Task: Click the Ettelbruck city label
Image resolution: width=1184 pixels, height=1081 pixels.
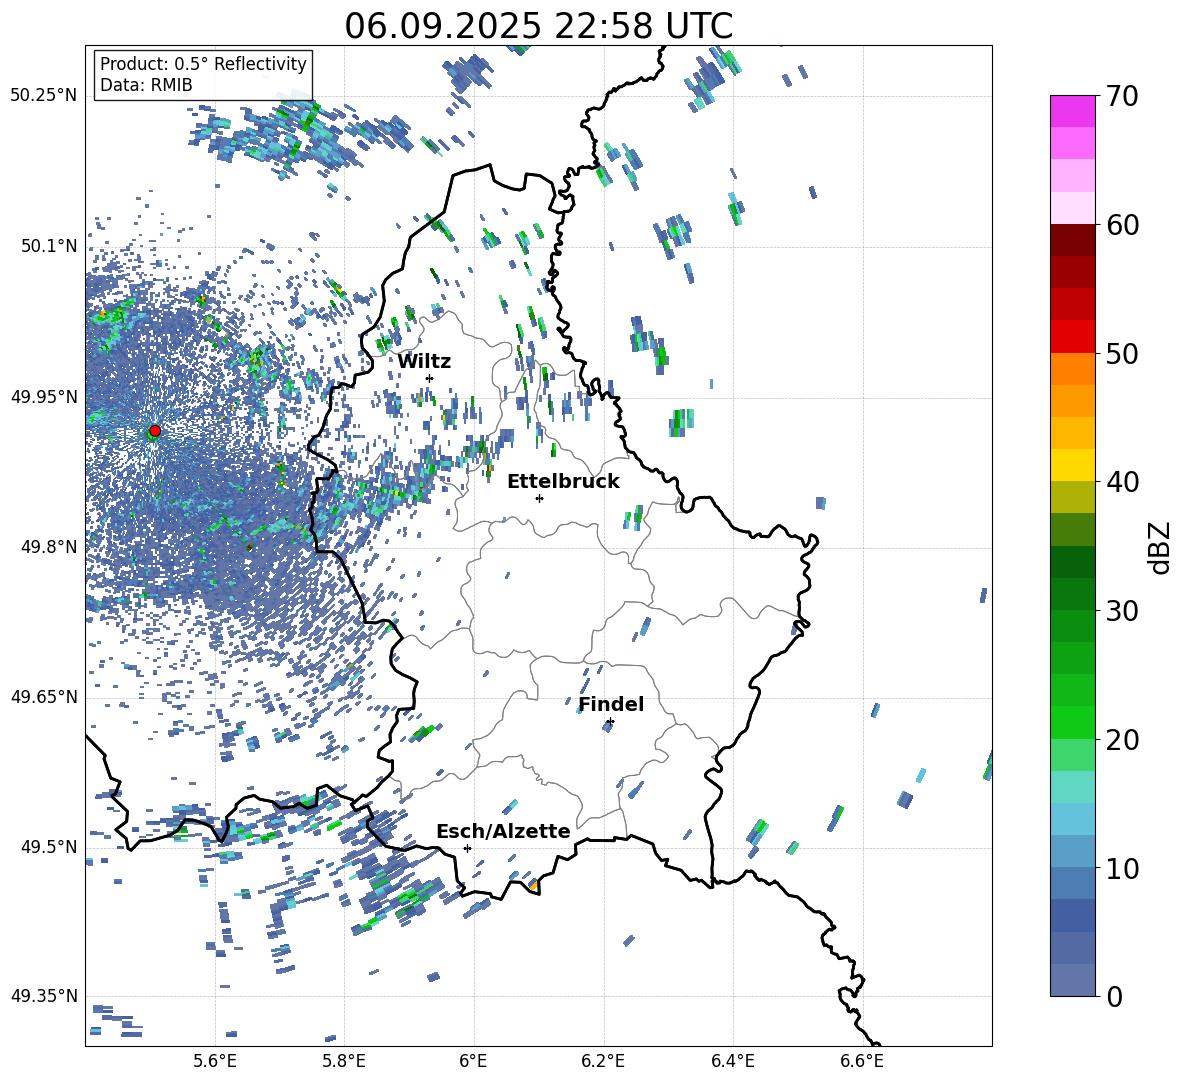Action: click(563, 482)
